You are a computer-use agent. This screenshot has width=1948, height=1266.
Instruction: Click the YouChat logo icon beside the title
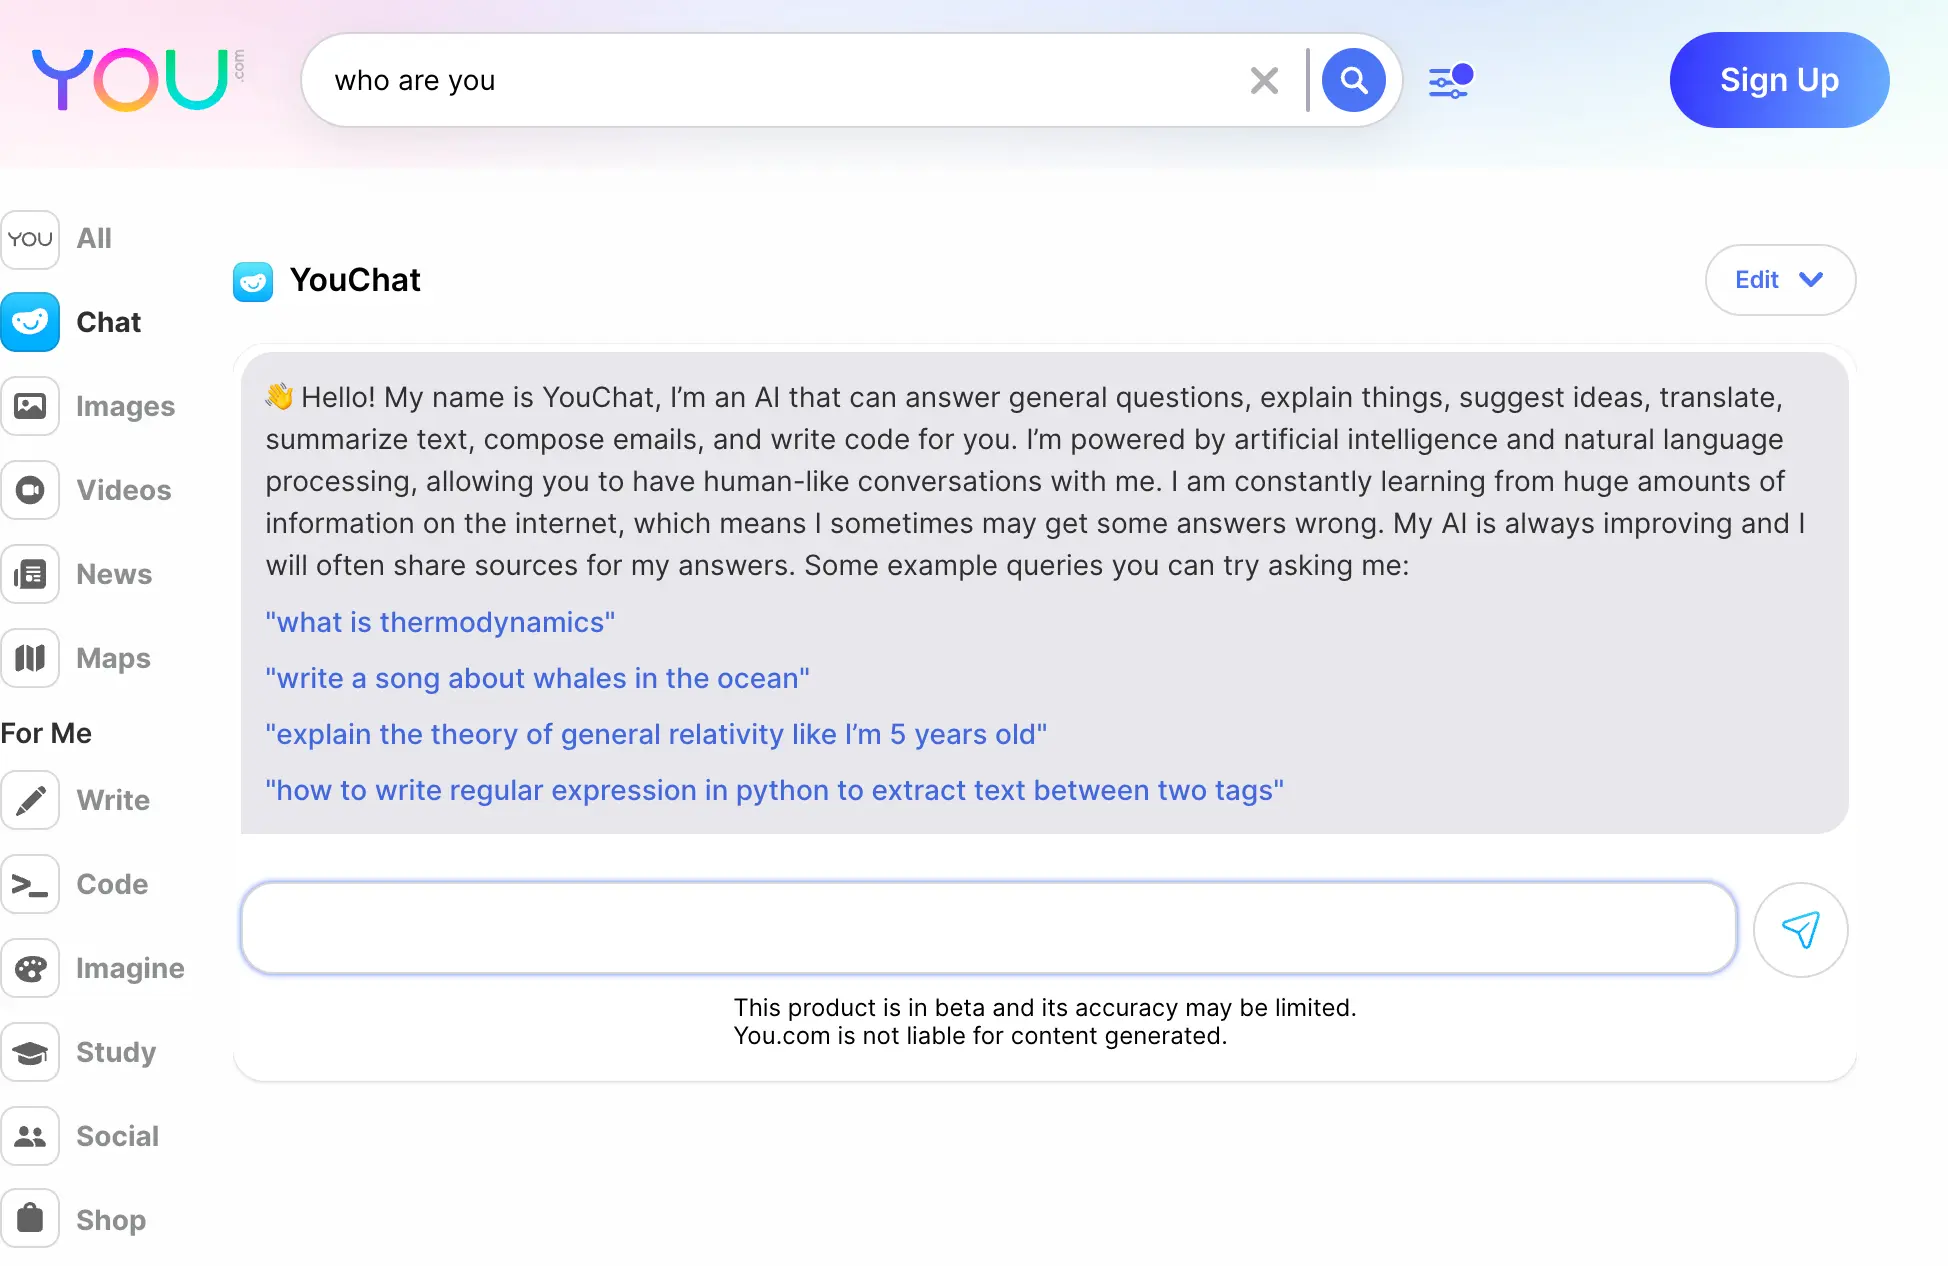coord(253,281)
